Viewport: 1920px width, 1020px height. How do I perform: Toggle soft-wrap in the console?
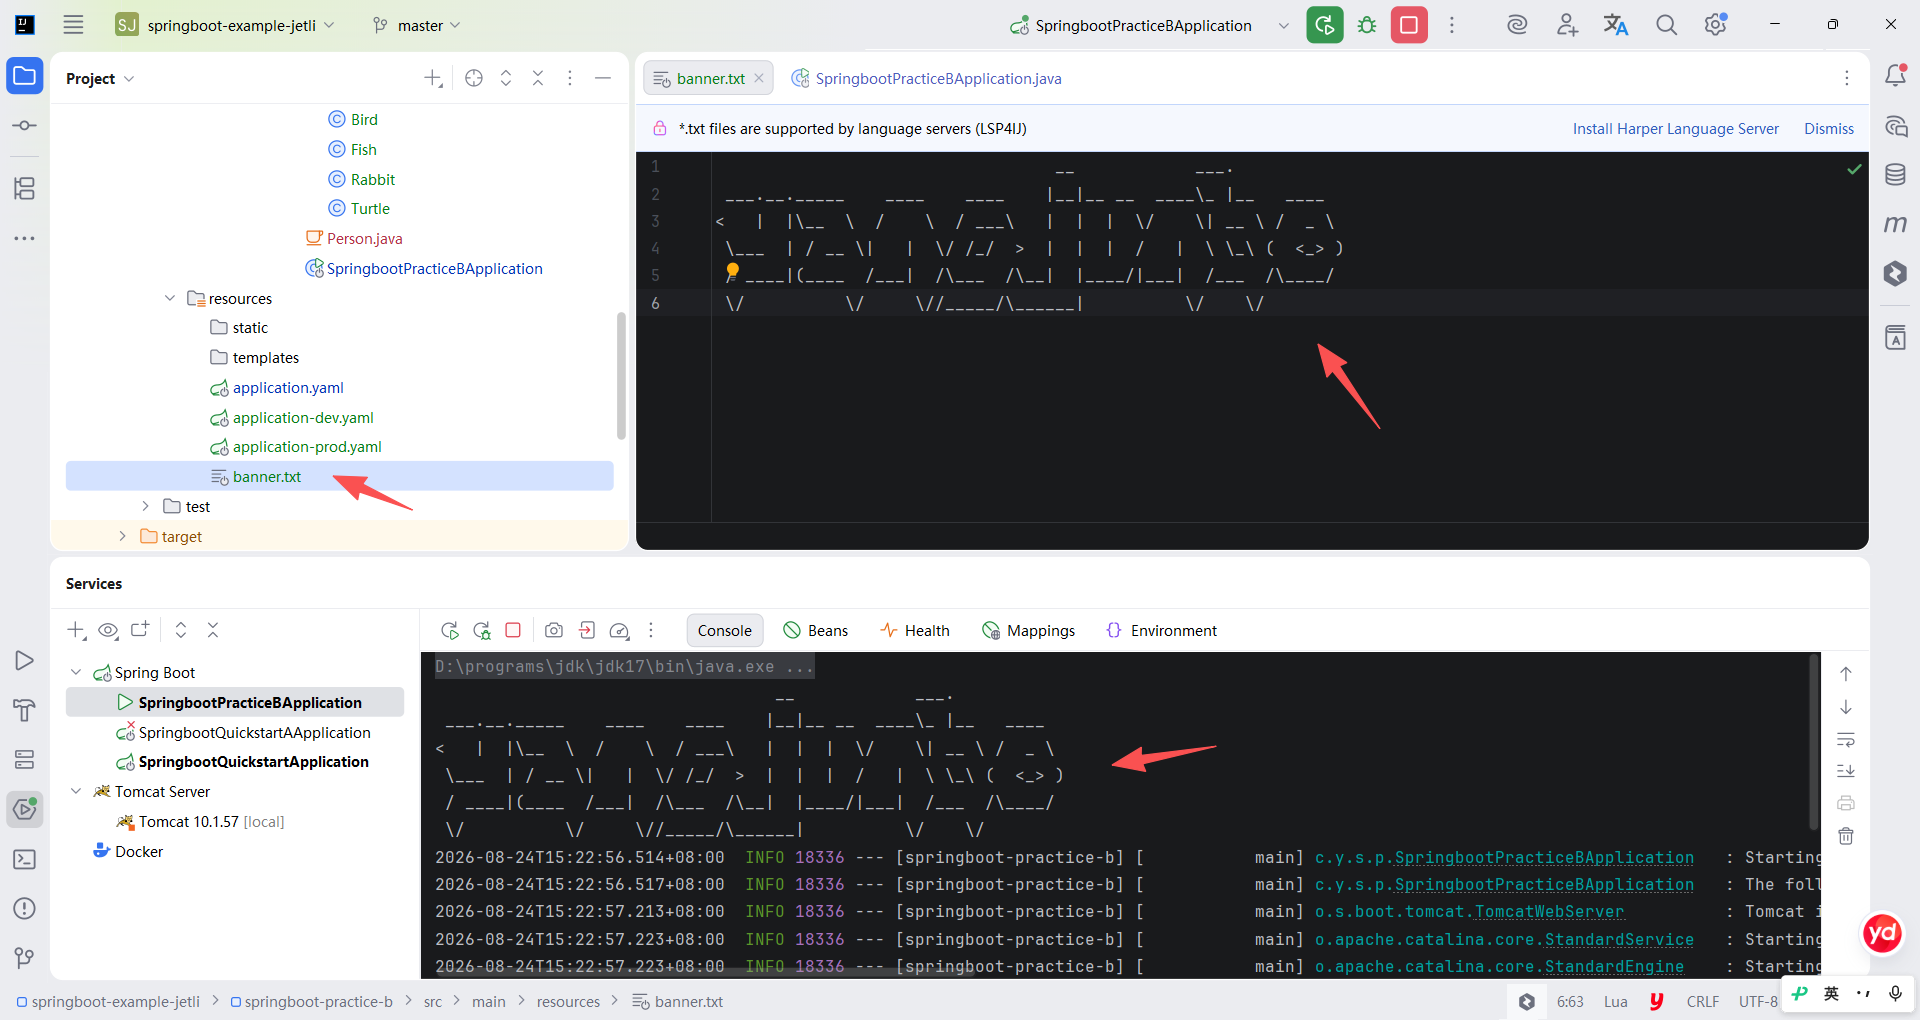(x=1846, y=740)
